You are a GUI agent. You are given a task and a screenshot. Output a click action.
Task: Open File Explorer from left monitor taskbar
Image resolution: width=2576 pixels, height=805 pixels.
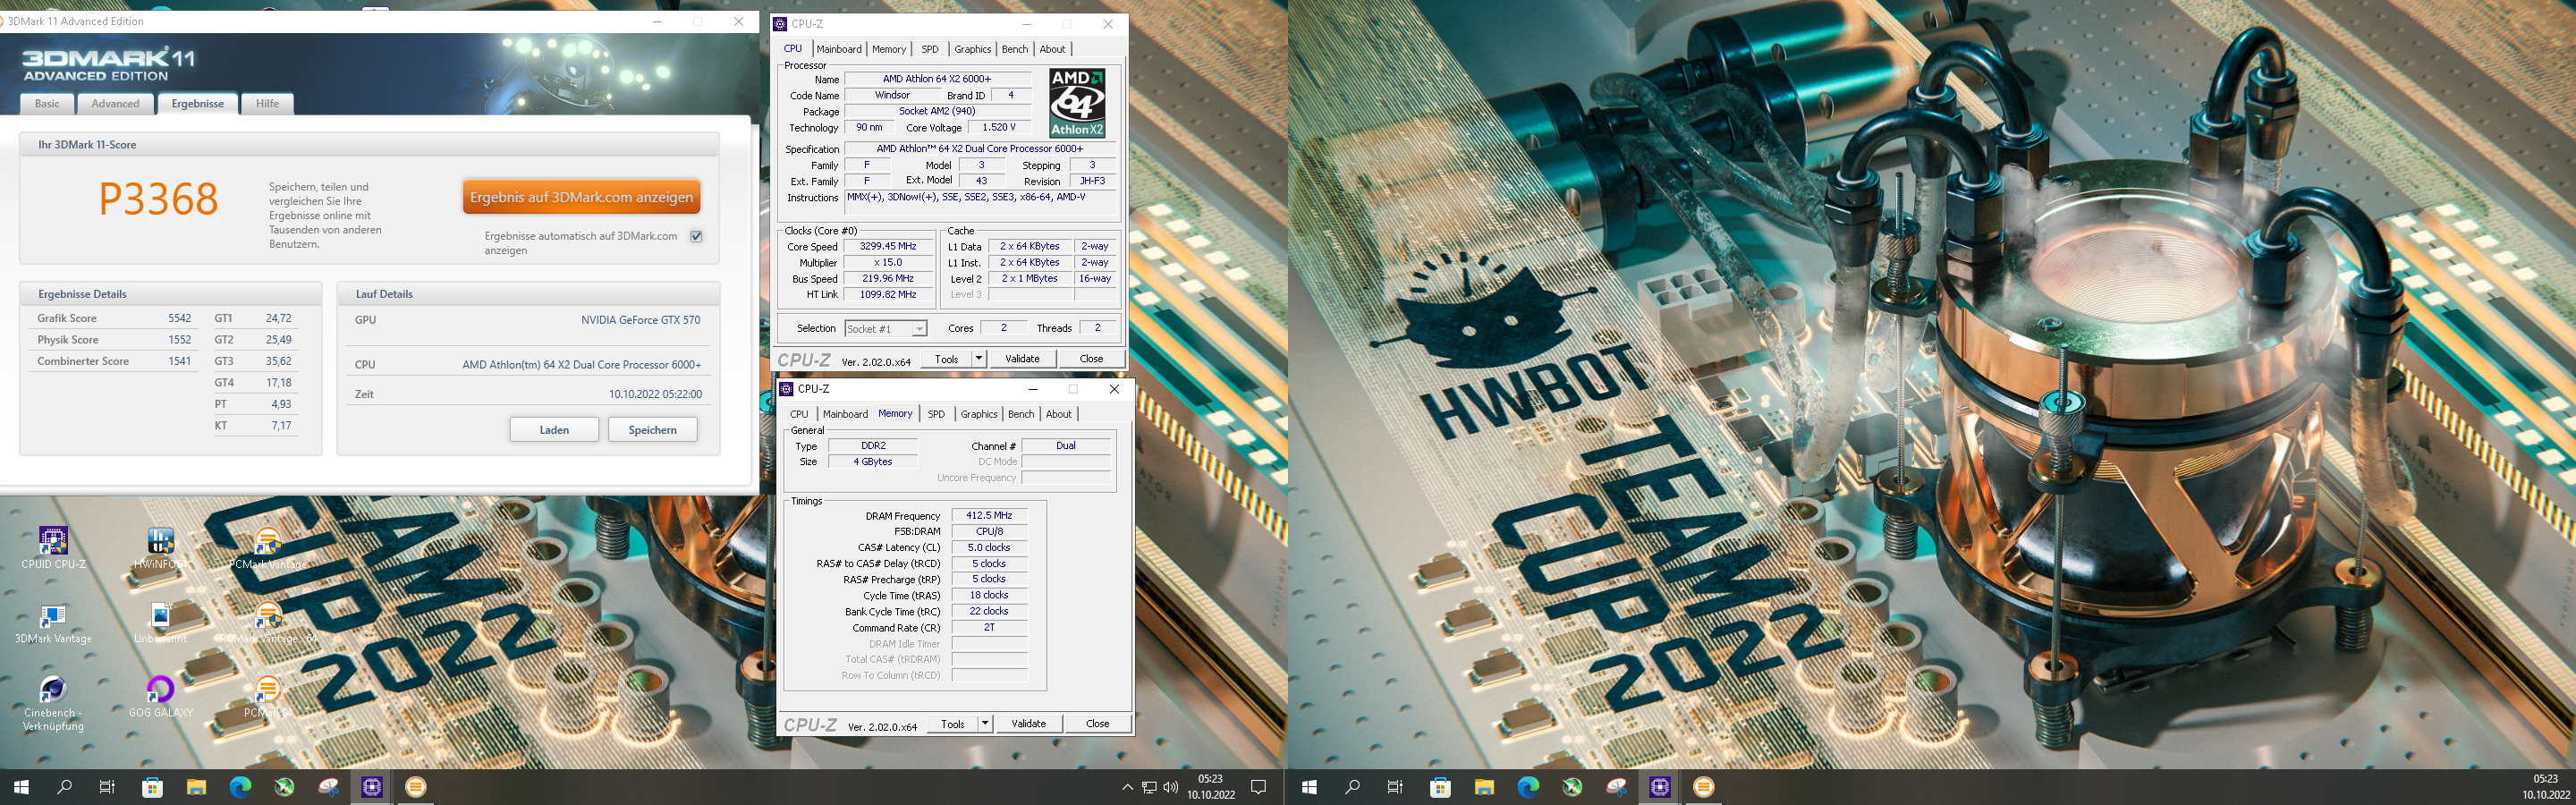[196, 787]
